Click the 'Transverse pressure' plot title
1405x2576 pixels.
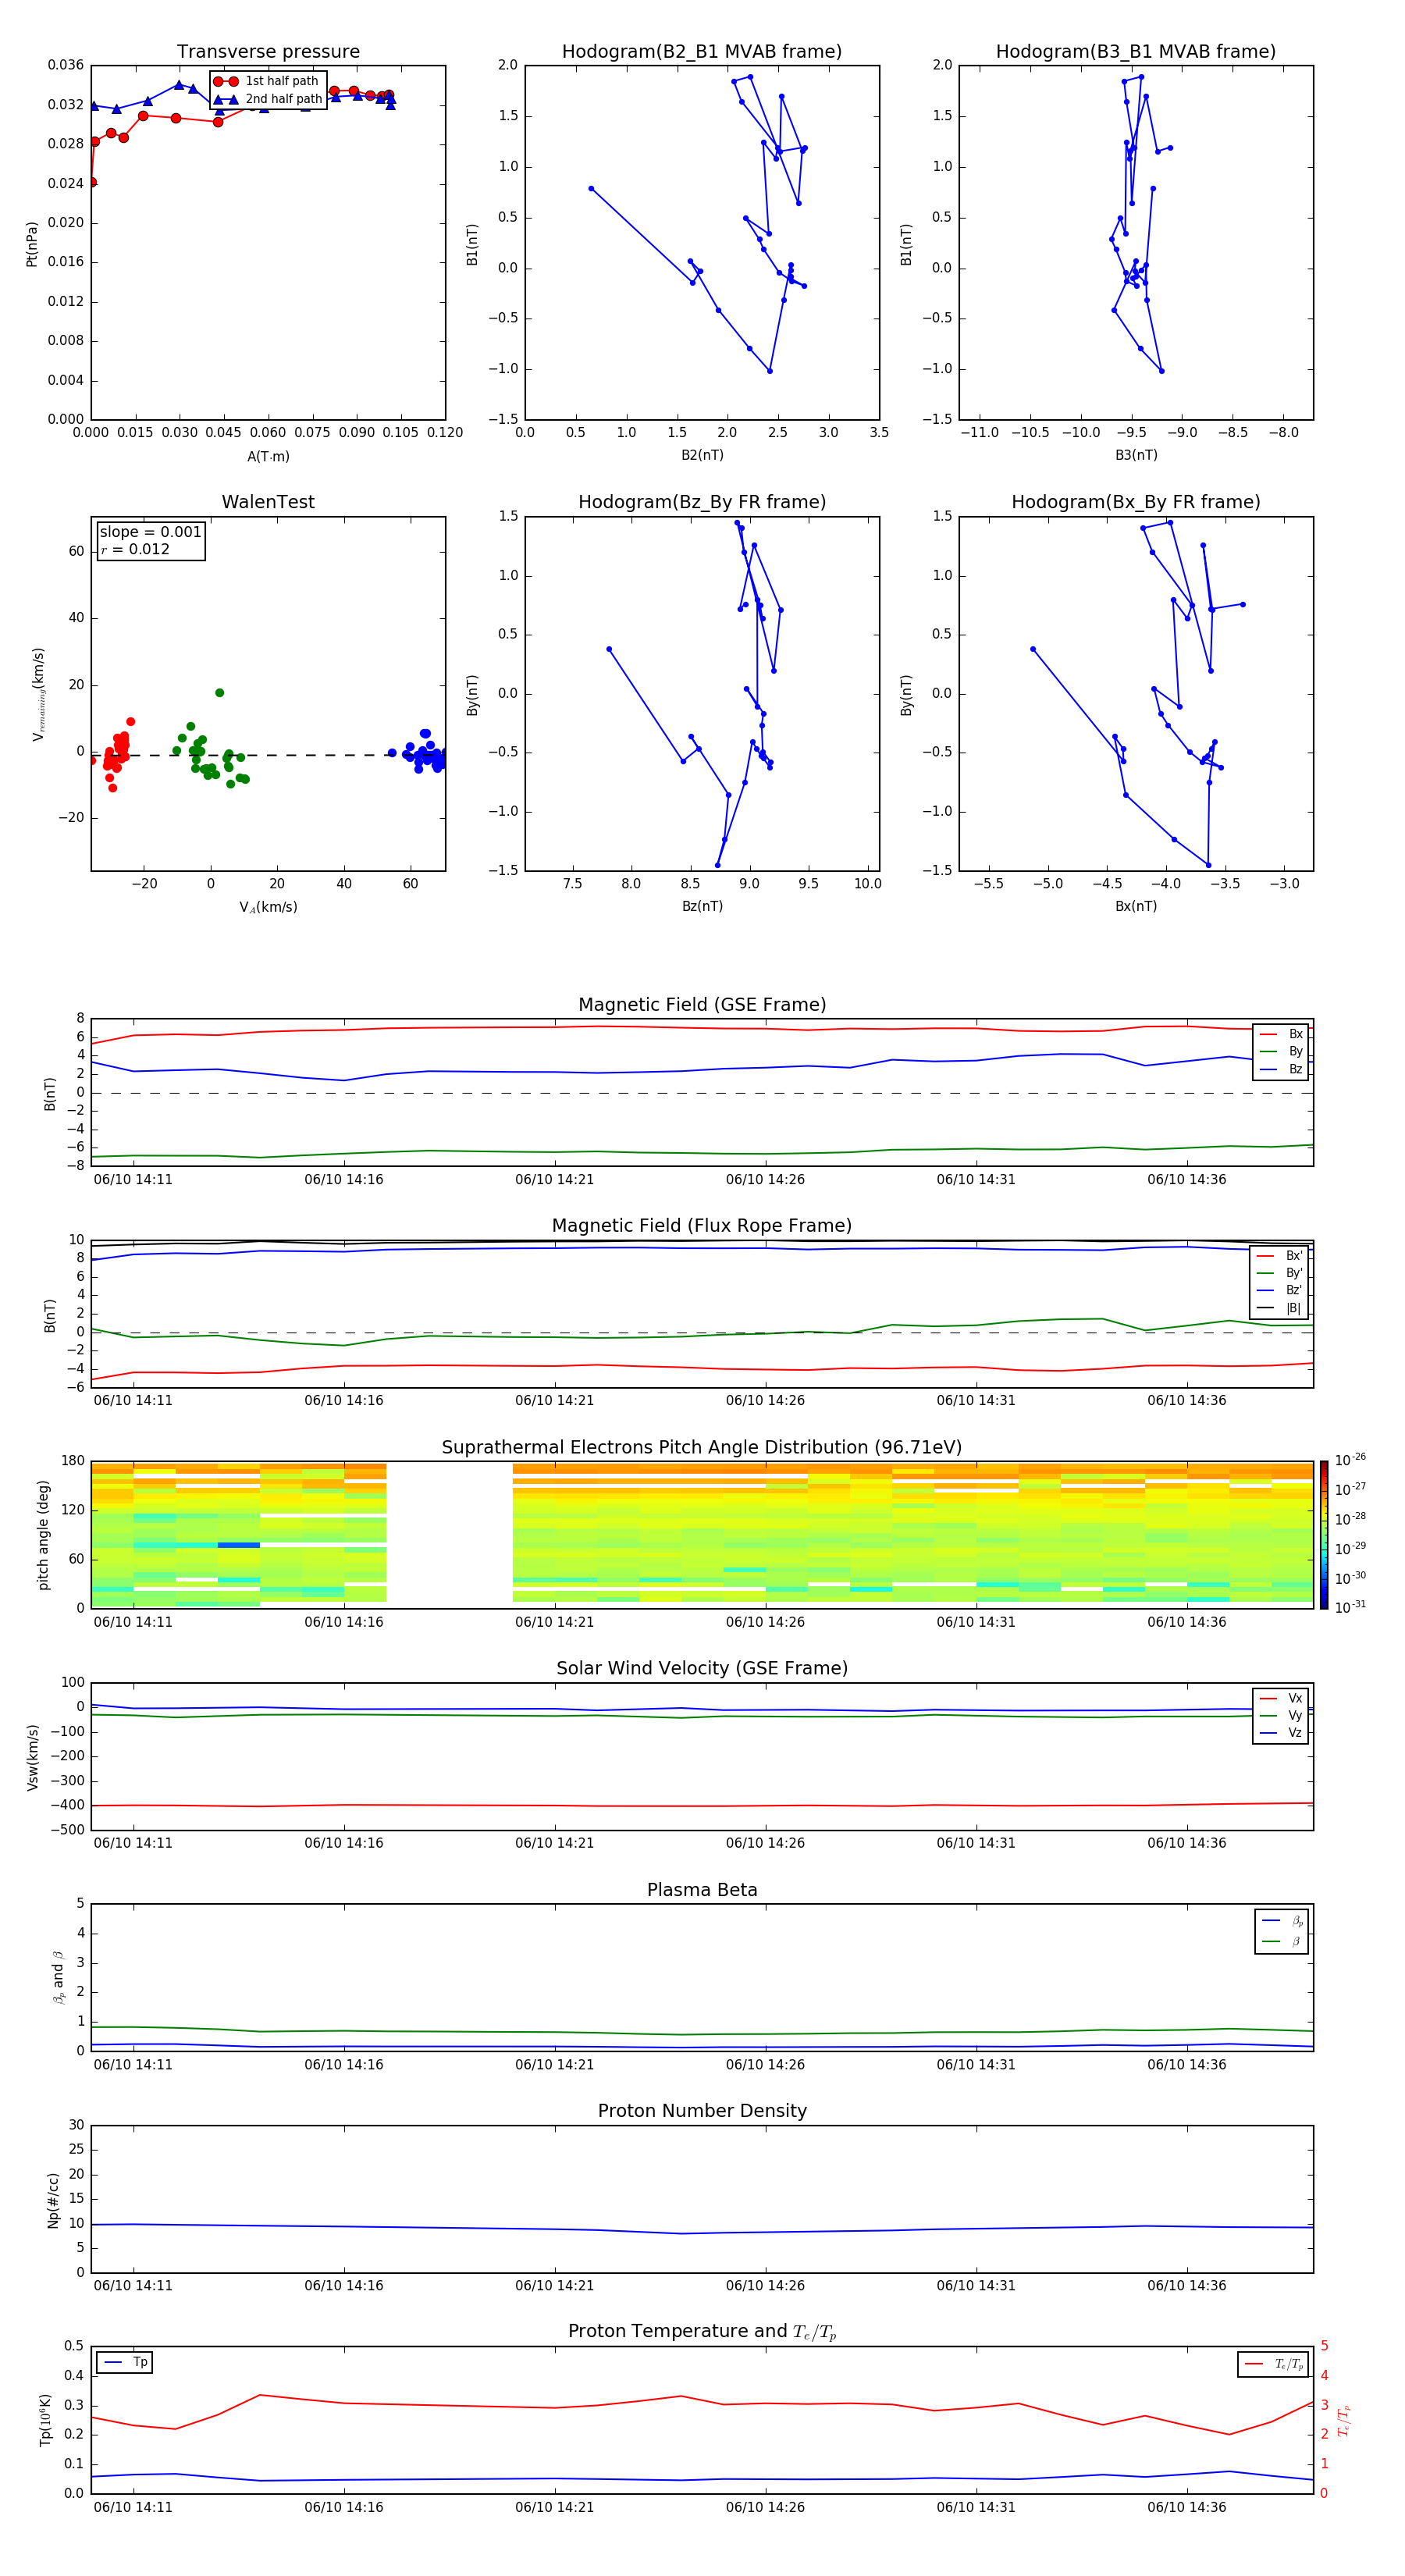[268, 52]
